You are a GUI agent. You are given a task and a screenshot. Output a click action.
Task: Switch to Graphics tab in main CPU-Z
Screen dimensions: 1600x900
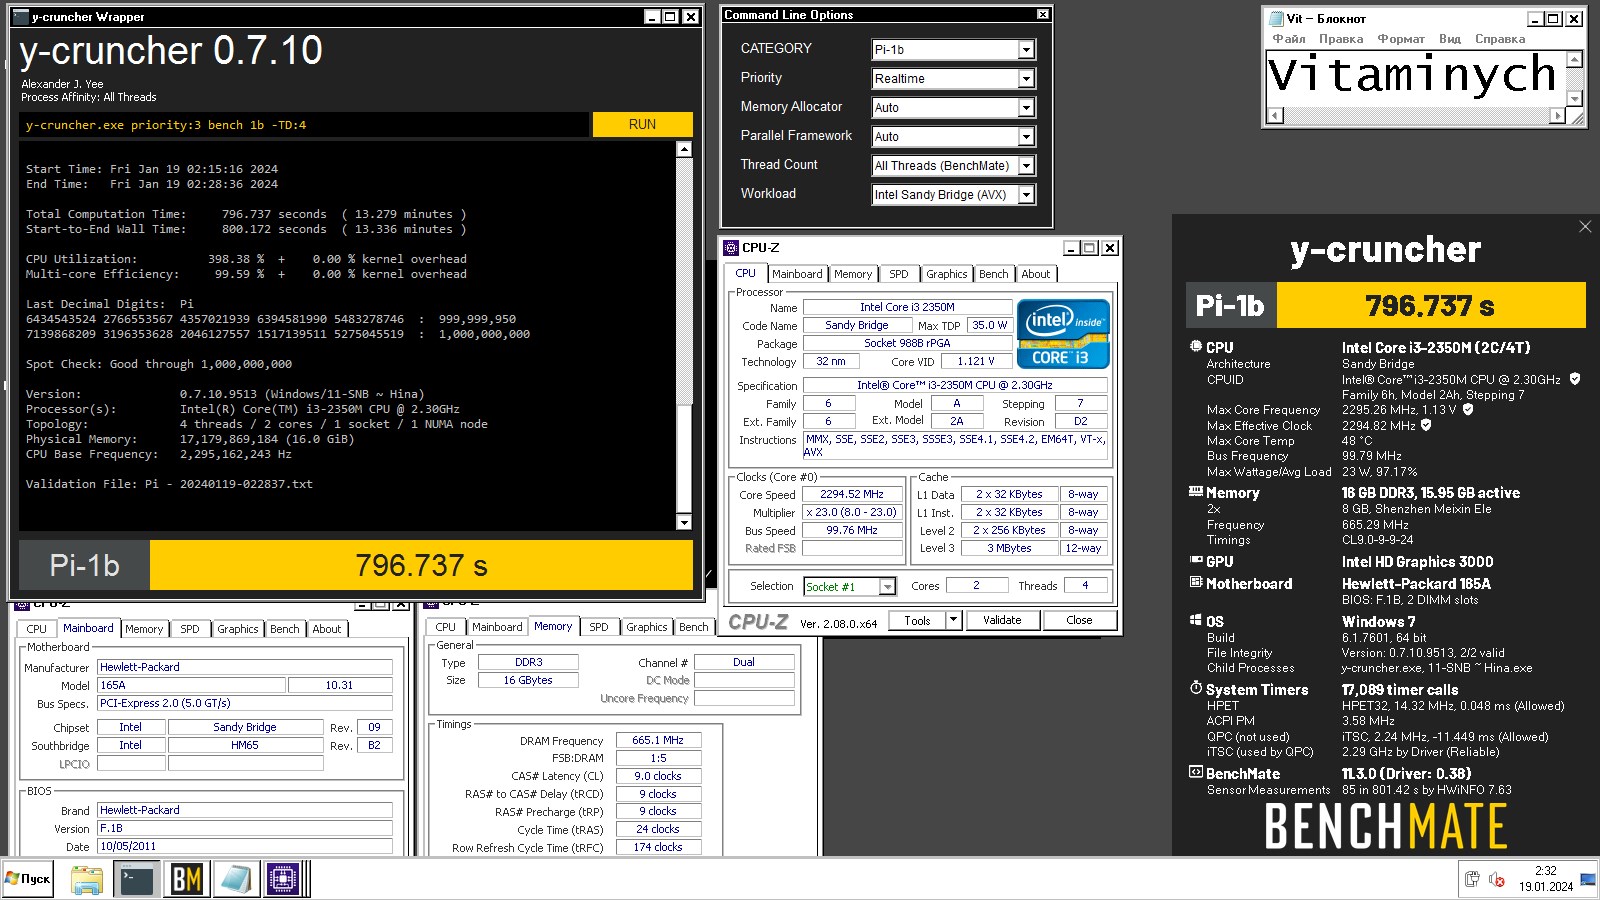click(947, 274)
